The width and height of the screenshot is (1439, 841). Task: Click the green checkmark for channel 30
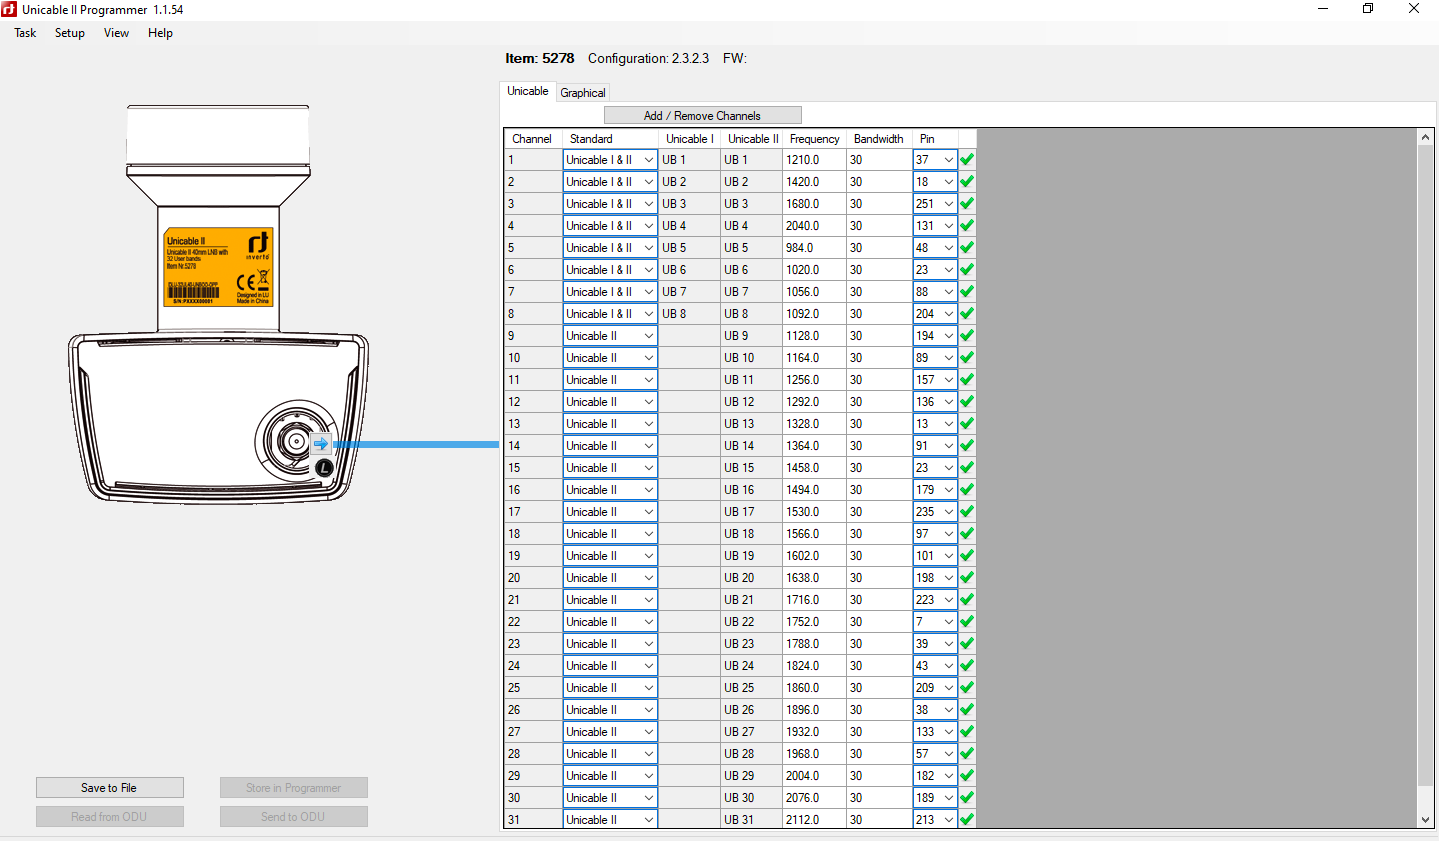[967, 798]
